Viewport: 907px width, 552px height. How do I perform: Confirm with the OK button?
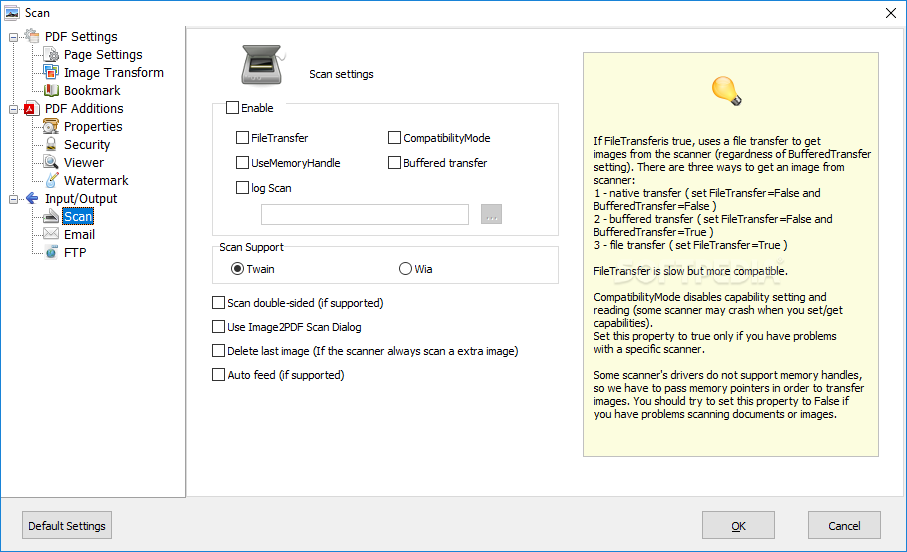pyautogui.click(x=739, y=525)
